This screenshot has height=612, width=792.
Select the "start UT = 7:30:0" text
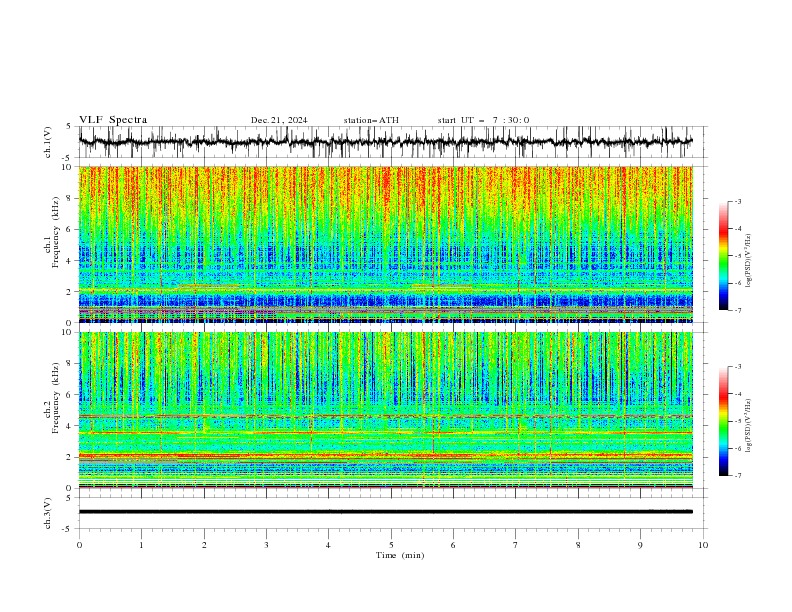483,120
